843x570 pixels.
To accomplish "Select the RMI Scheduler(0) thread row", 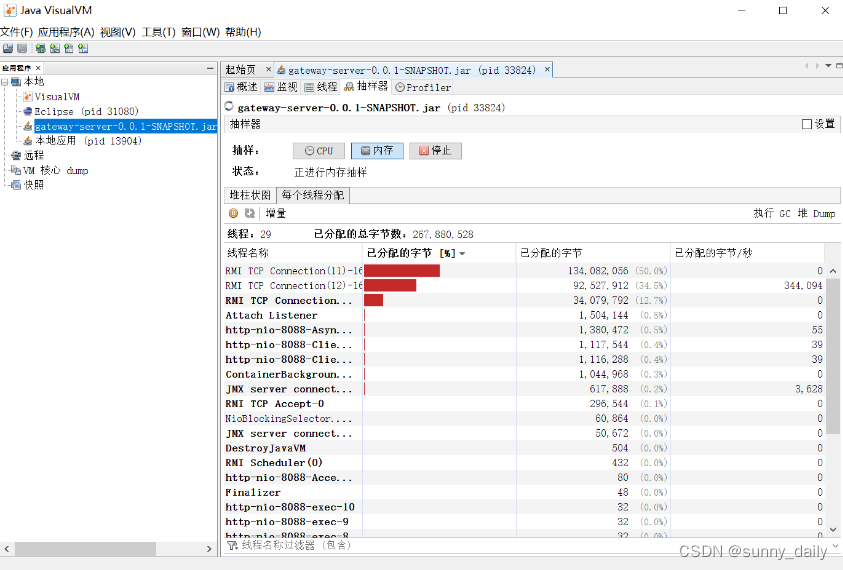I will click(524, 463).
